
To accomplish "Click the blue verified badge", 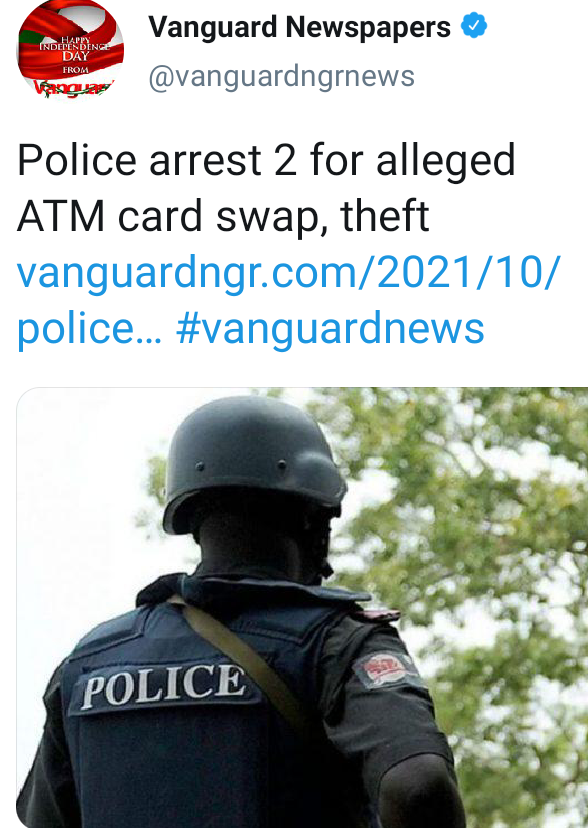I will pyautogui.click(x=474, y=26).
